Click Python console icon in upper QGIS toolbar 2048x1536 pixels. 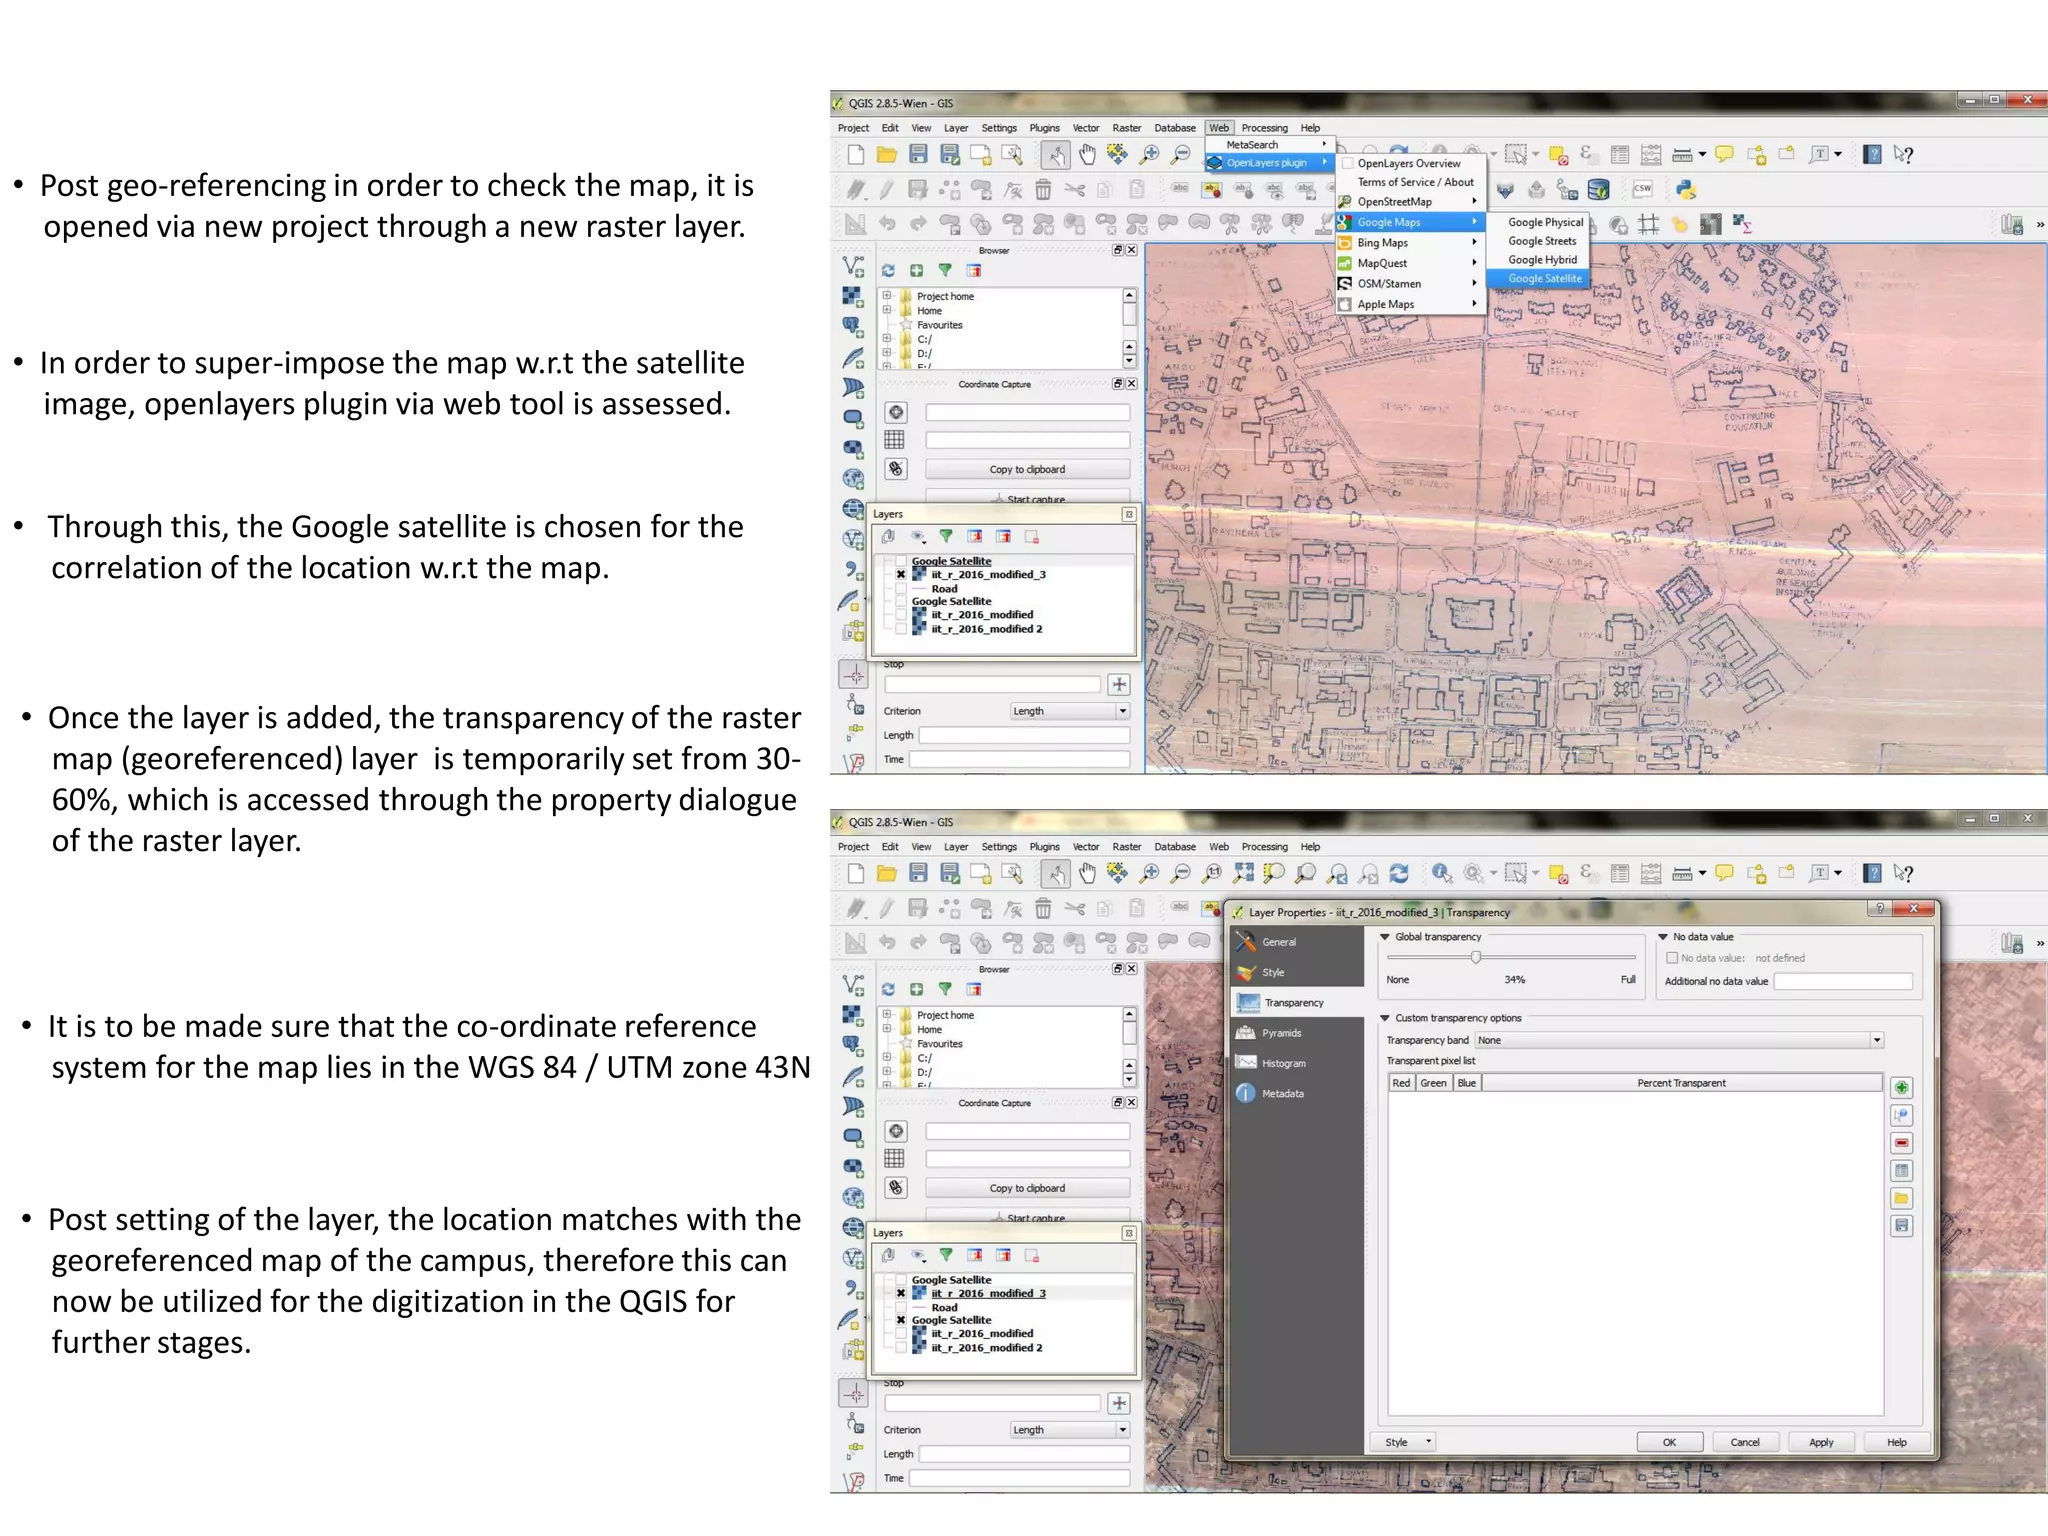(1686, 189)
